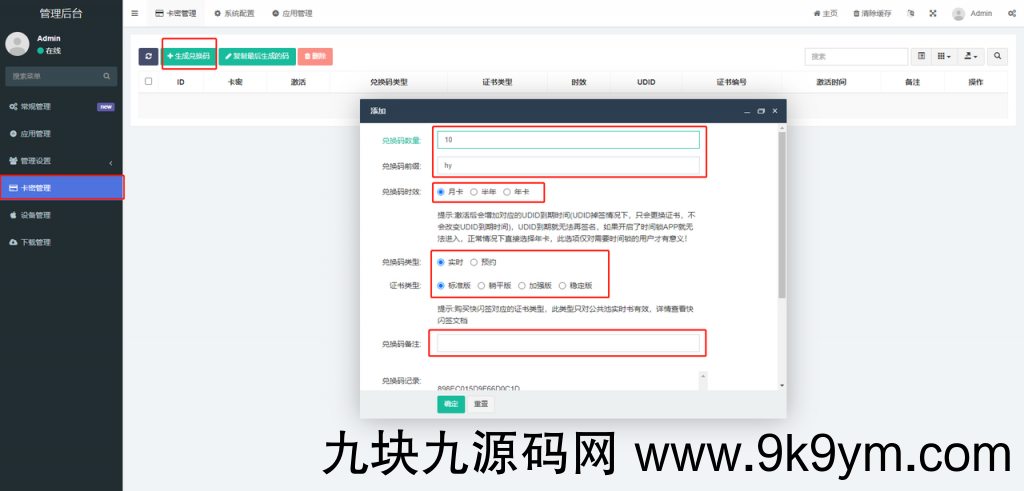Image resolution: width=1024 pixels, height=491 pixels.
Task: Open the export data dropdown
Action: (971, 57)
